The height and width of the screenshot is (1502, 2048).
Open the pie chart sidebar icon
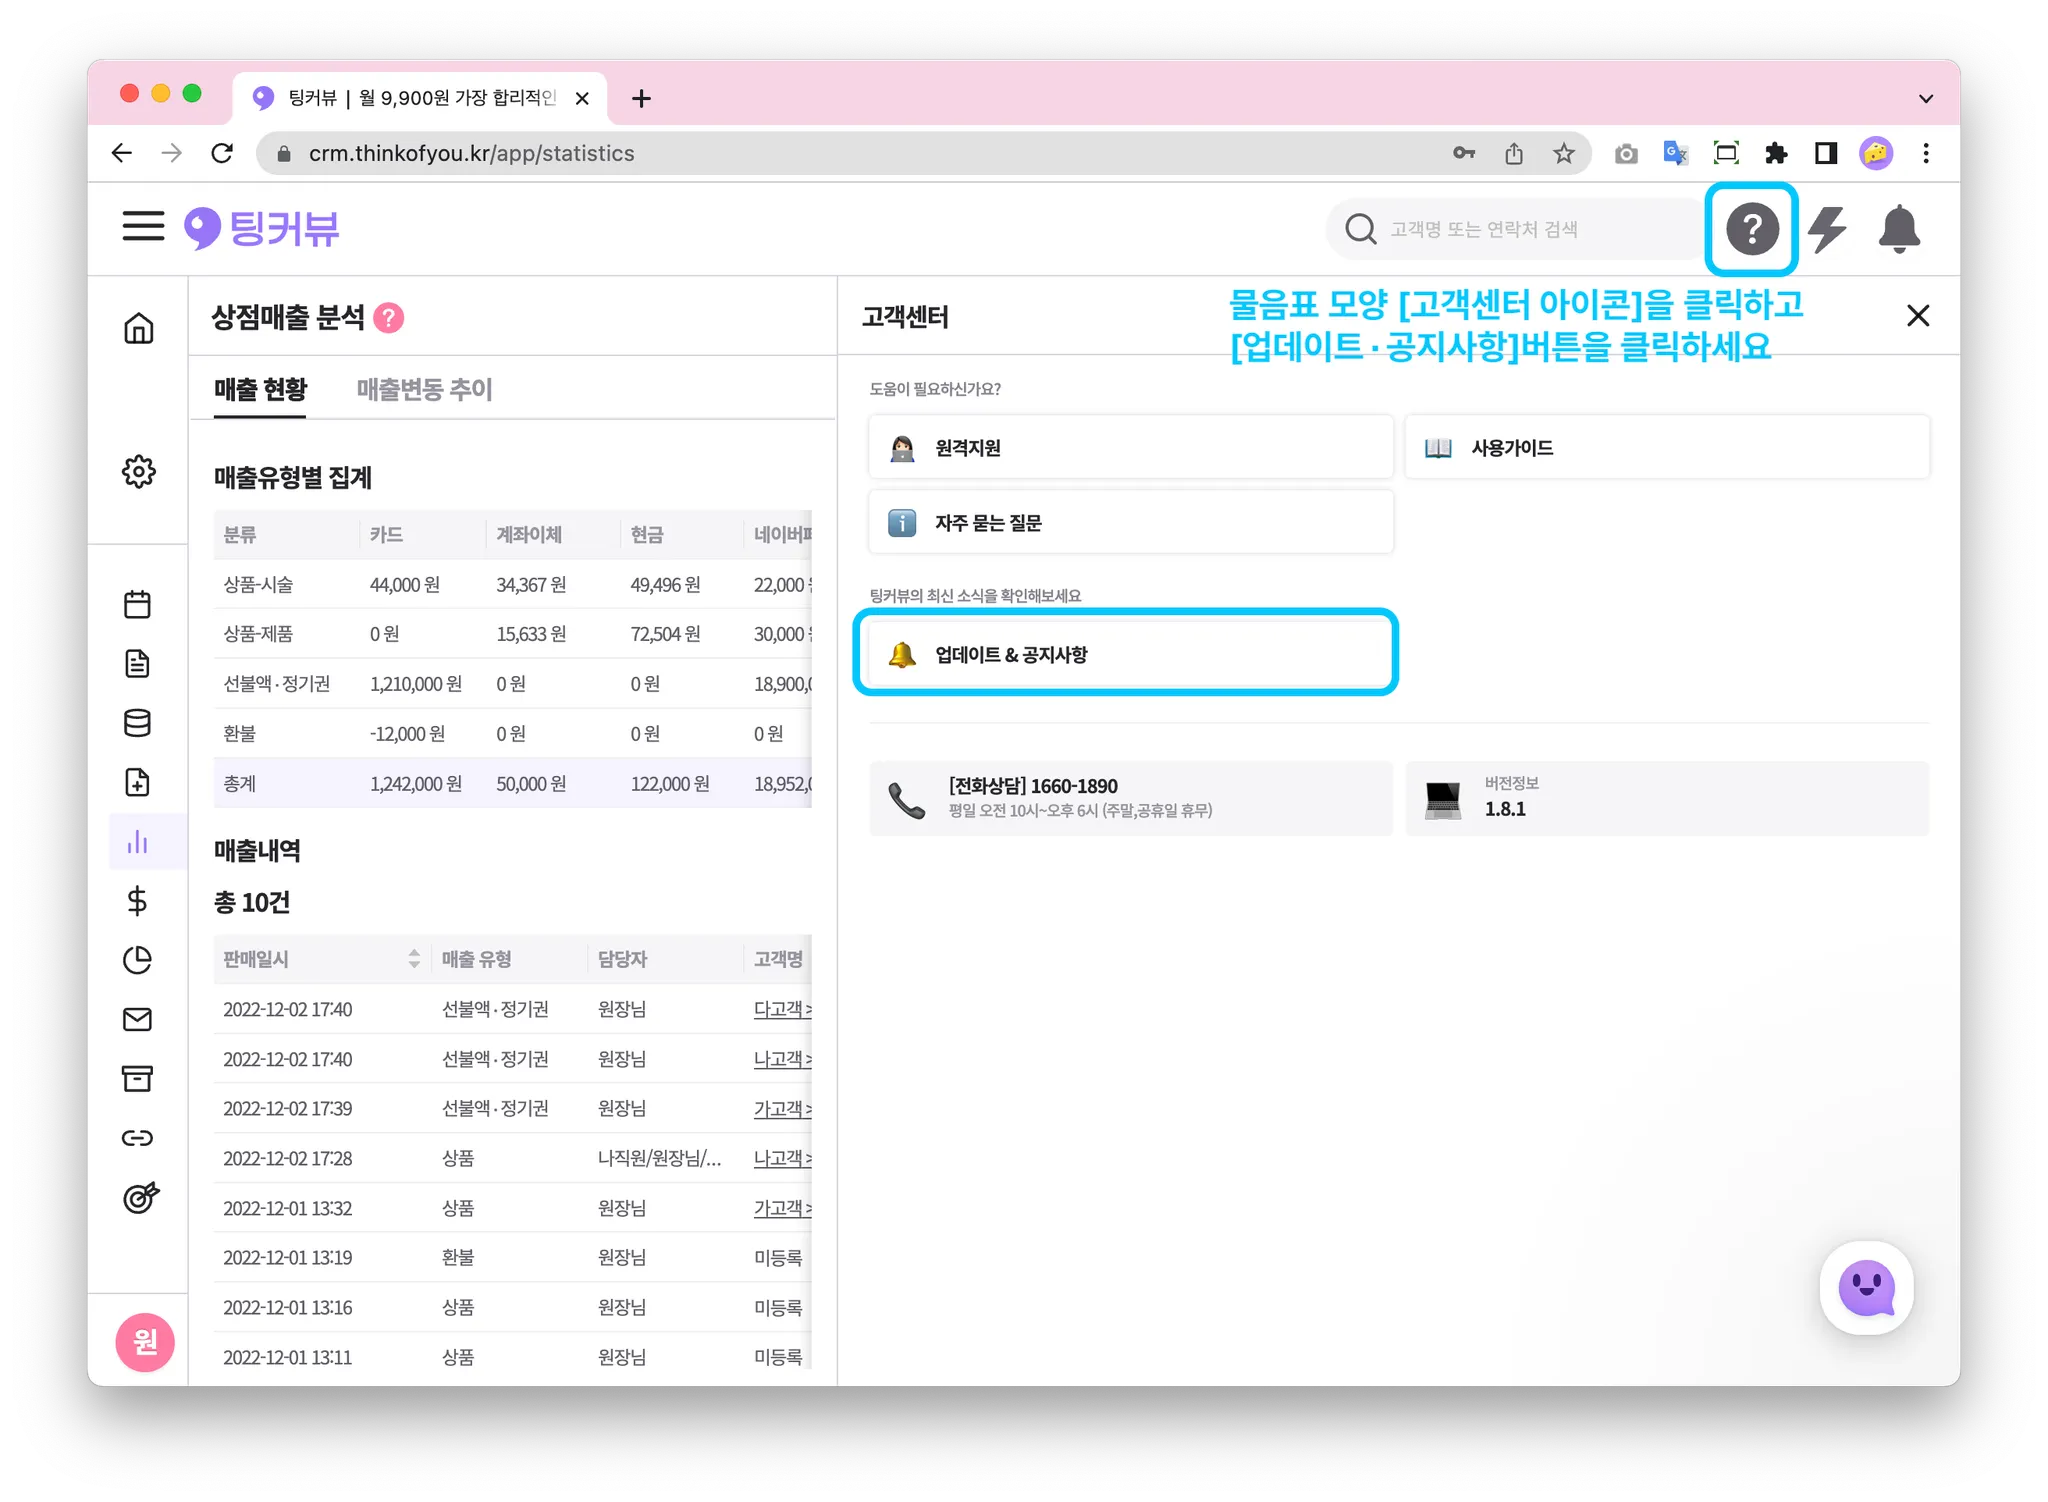(138, 960)
